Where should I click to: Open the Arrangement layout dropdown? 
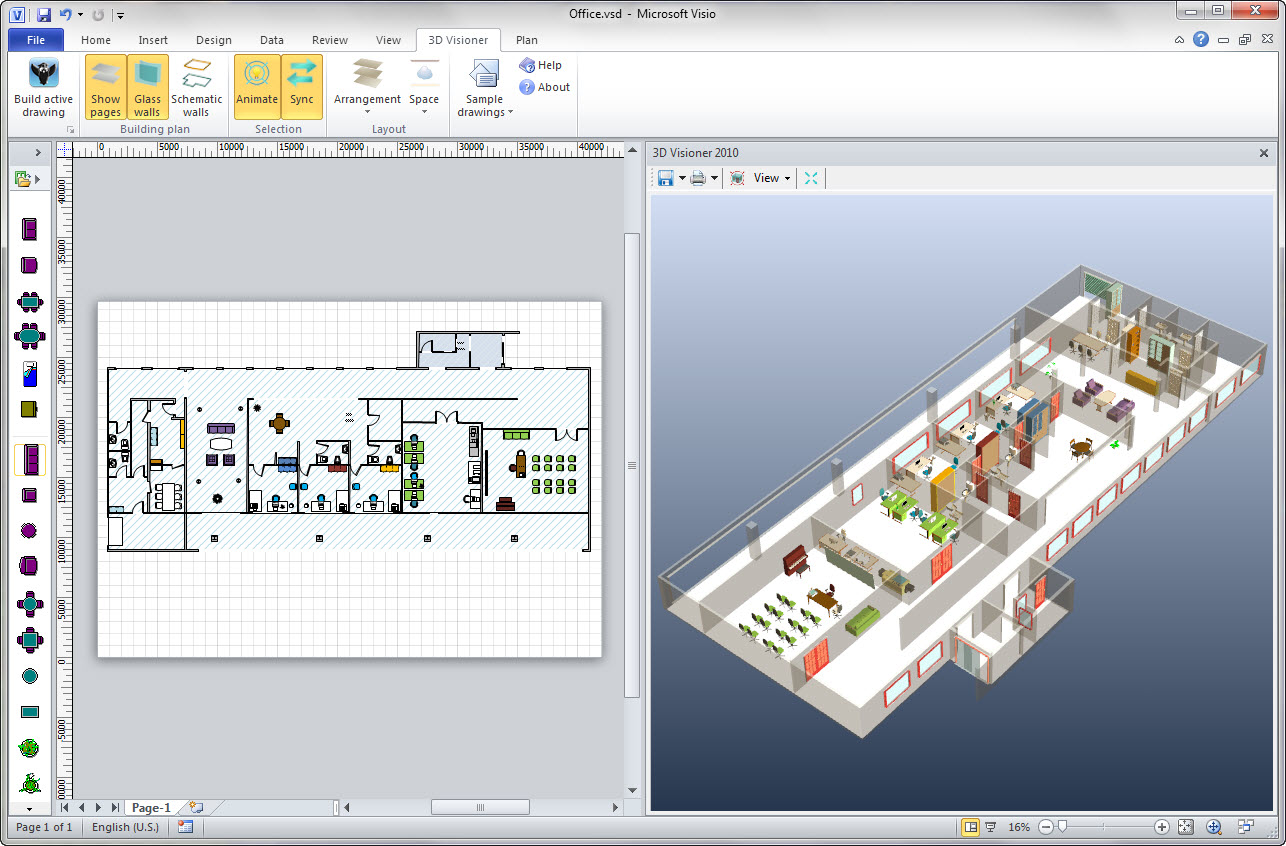(x=367, y=87)
